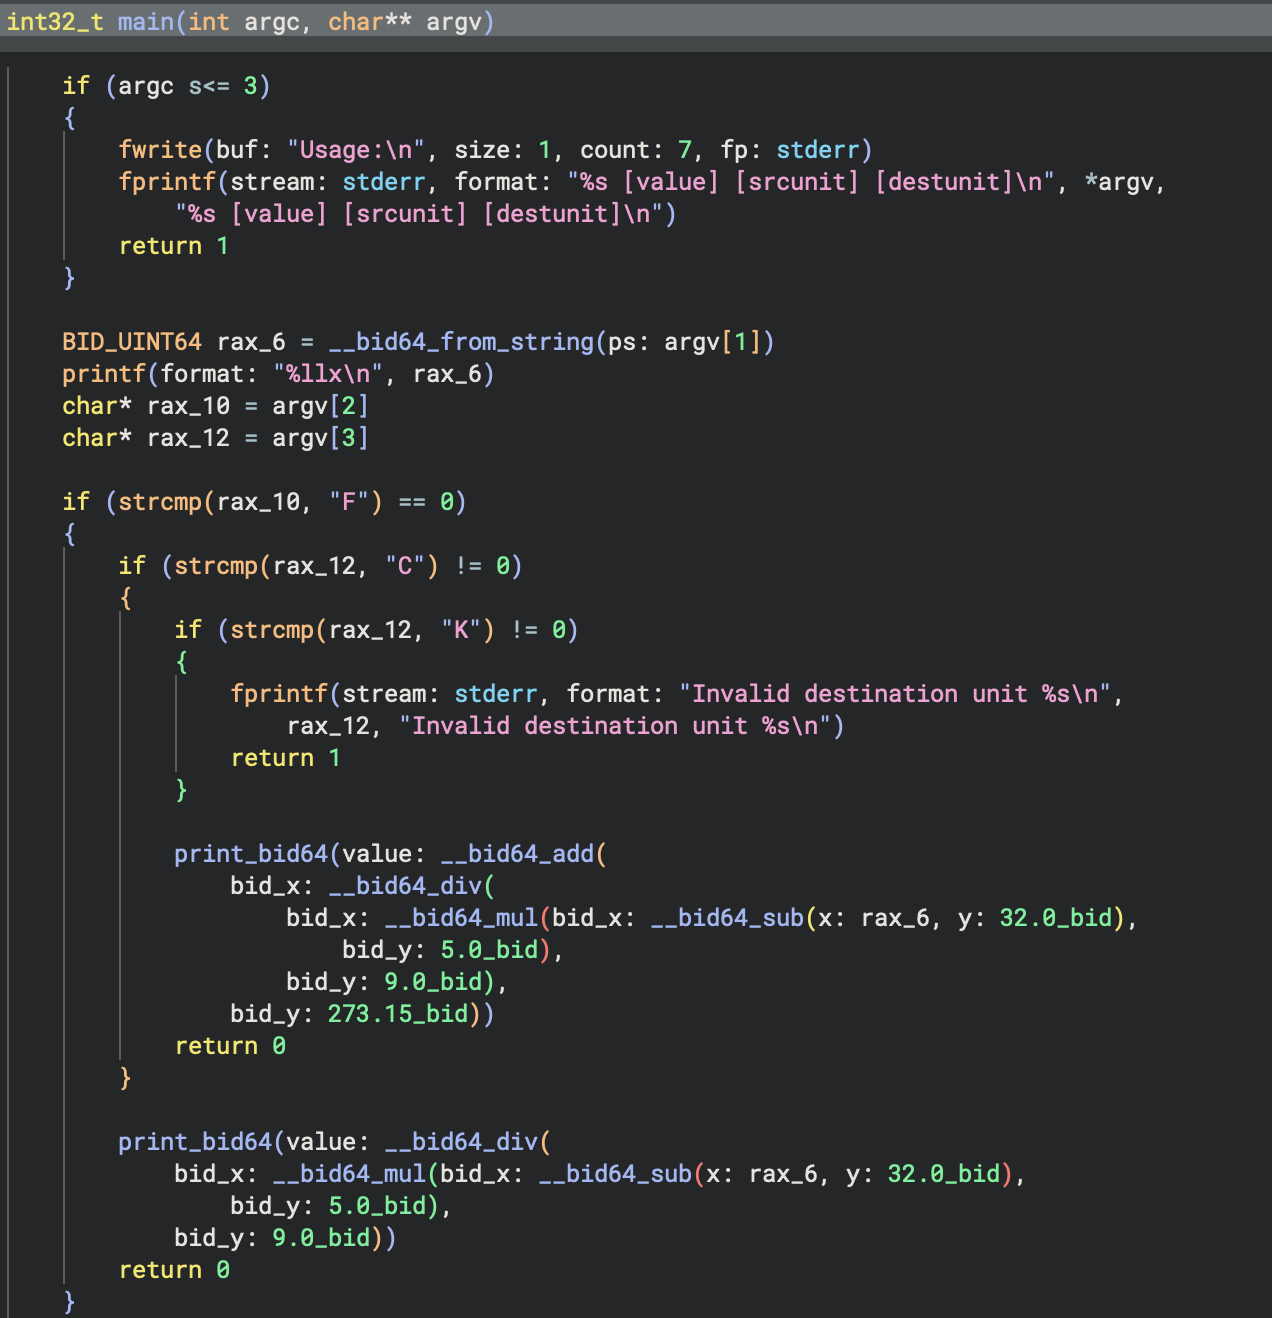Viewport: 1272px width, 1318px height.
Task: Click the main function name in the header
Action: (146, 22)
